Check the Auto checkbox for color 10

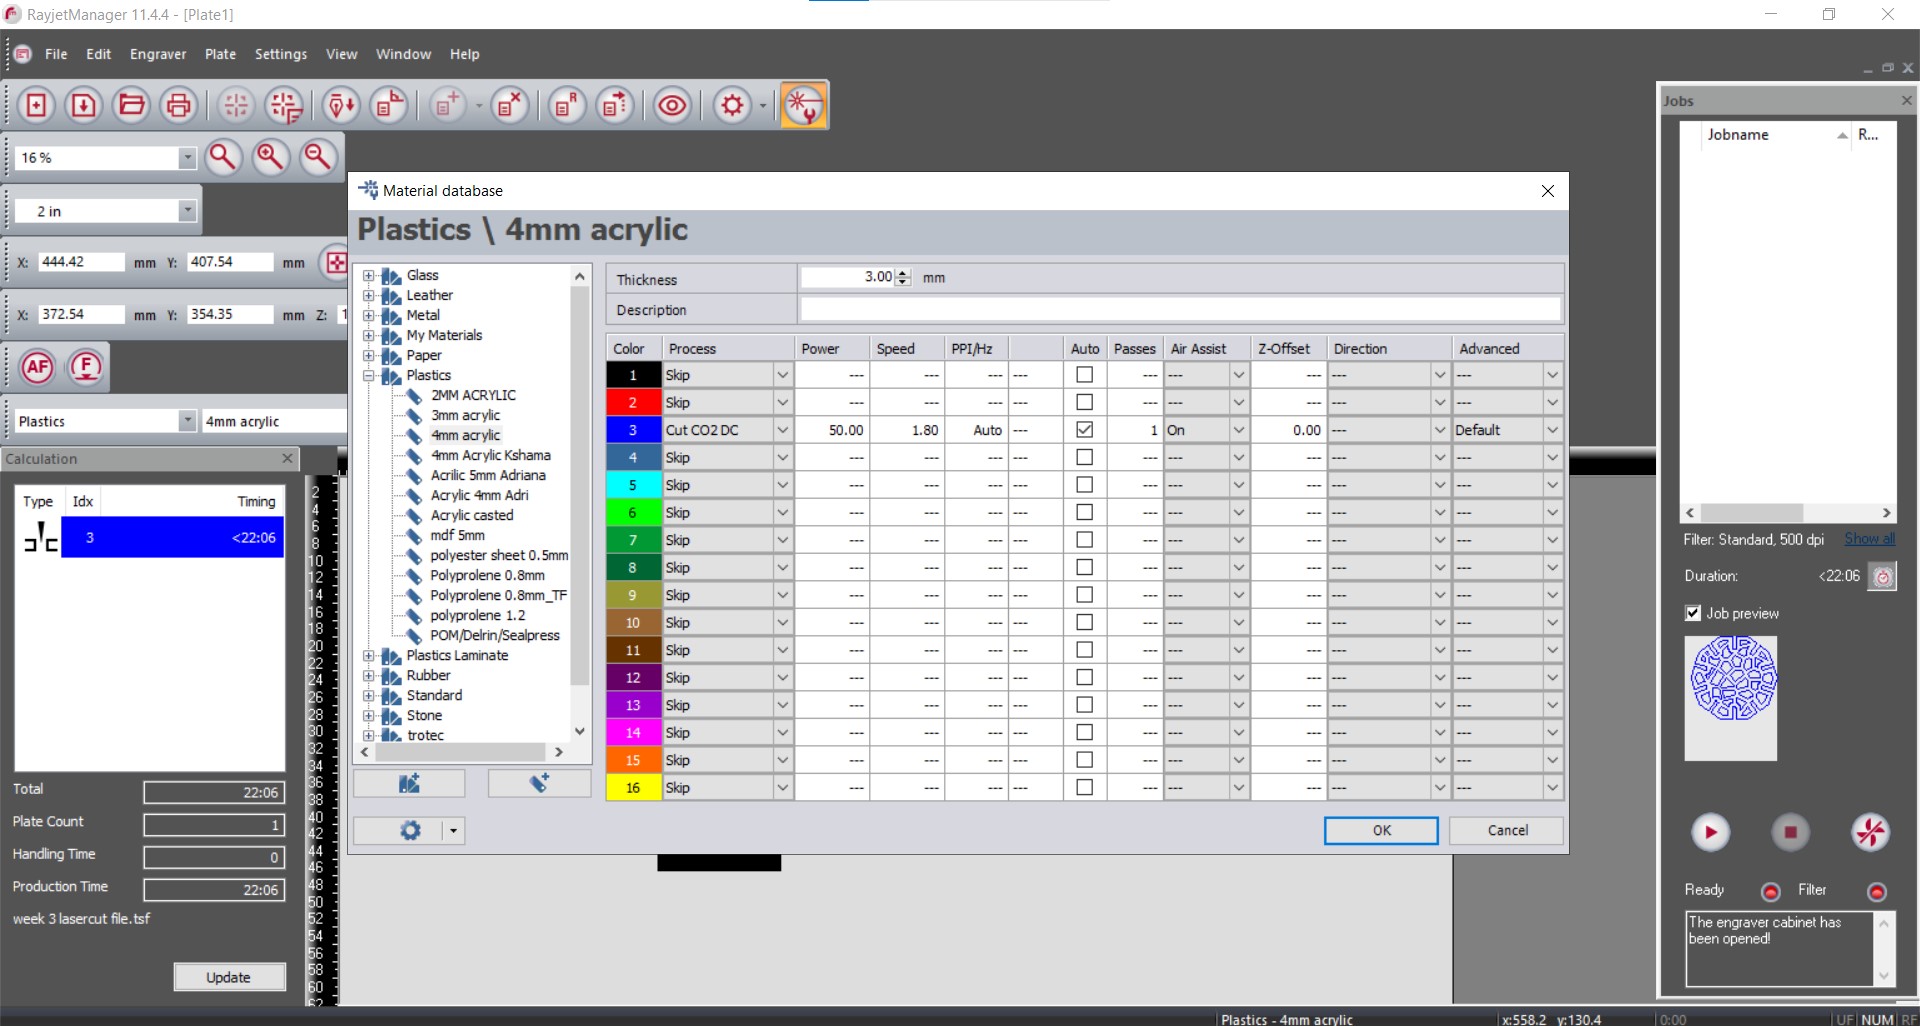1084,622
